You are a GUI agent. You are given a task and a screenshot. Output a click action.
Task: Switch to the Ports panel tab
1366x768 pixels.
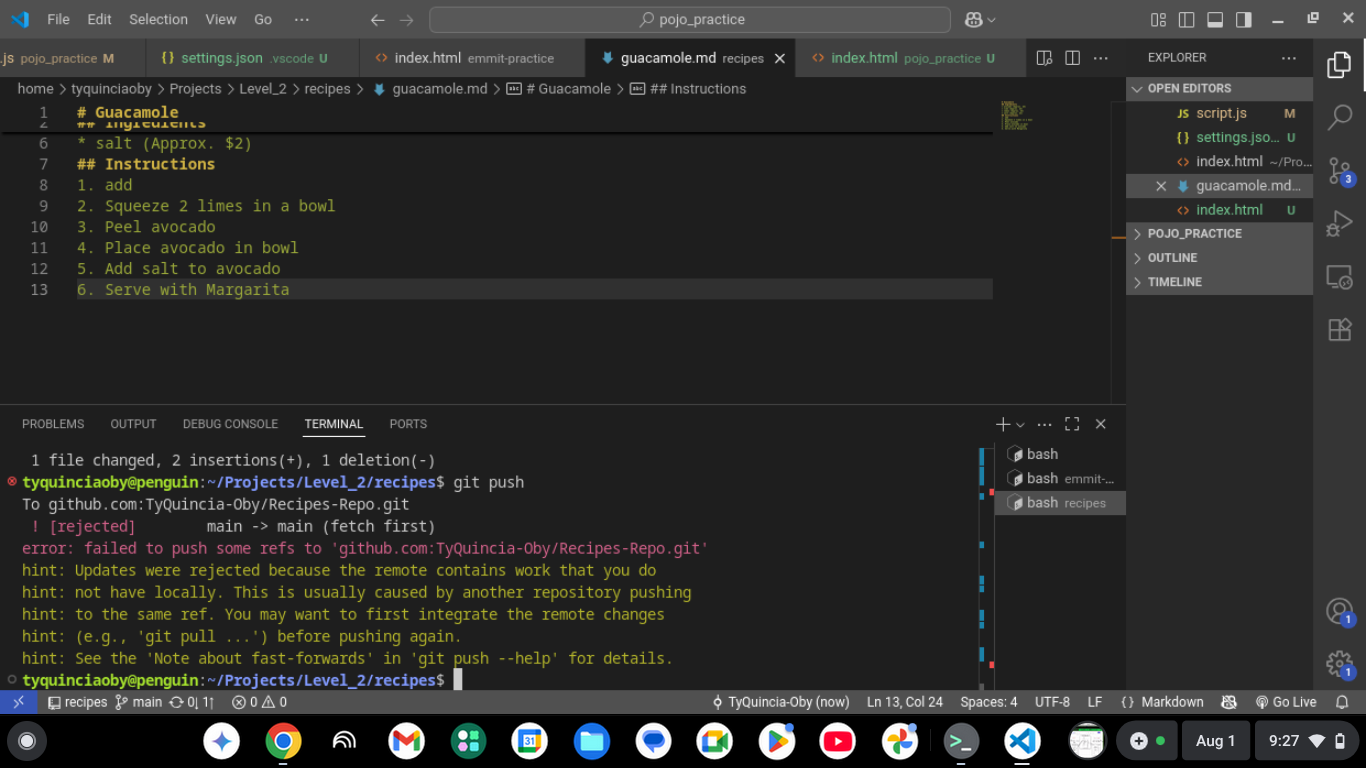tap(408, 424)
